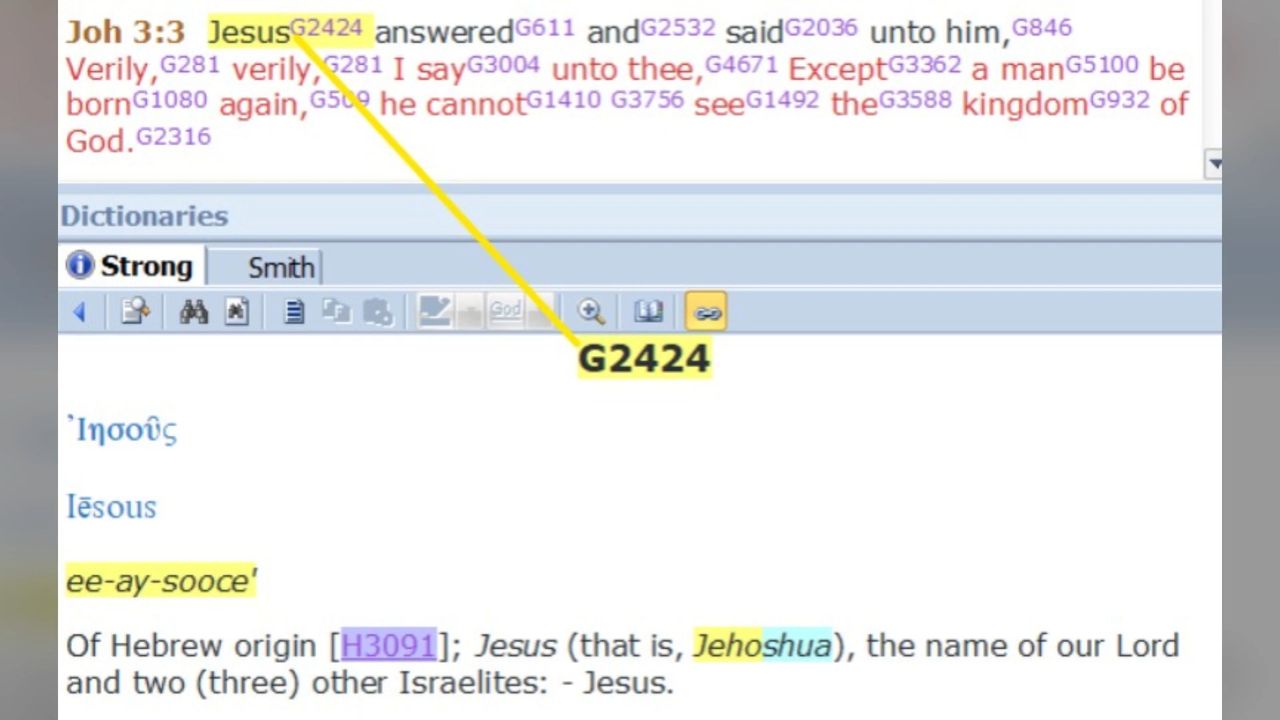Click the grayed-out God underline button
1280x720 pixels.
pyautogui.click(x=505, y=312)
